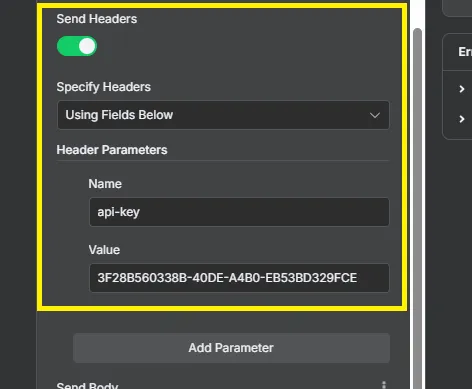Click the vertical scrollbar of the parameters panel
Viewport: 472px width, 389px height.
(417, 207)
